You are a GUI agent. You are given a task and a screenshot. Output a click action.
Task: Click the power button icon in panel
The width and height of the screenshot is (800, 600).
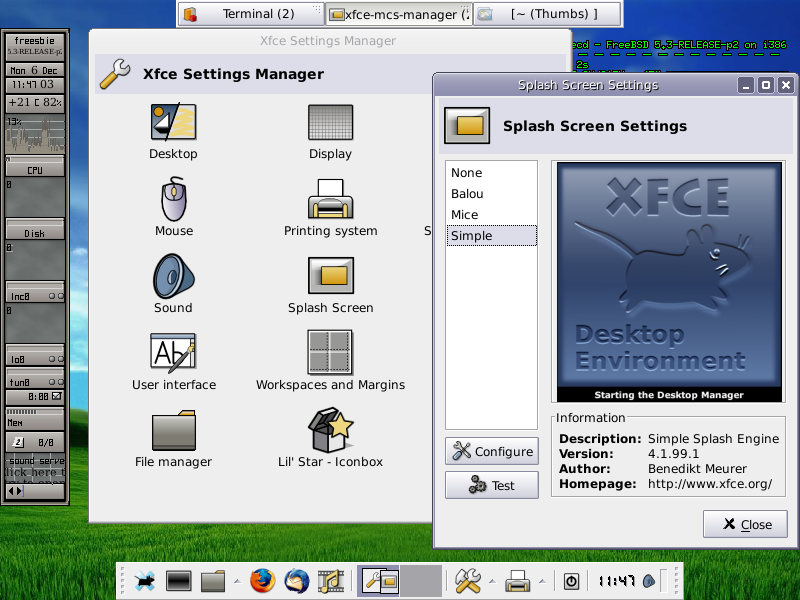click(x=571, y=581)
